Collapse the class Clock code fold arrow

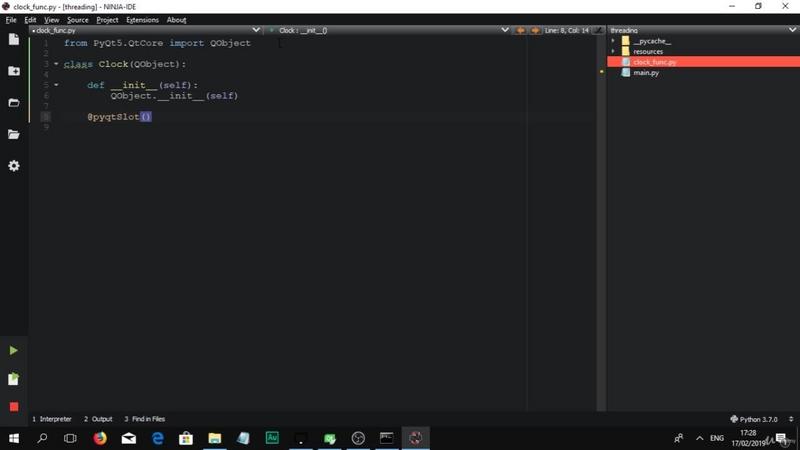(56, 64)
